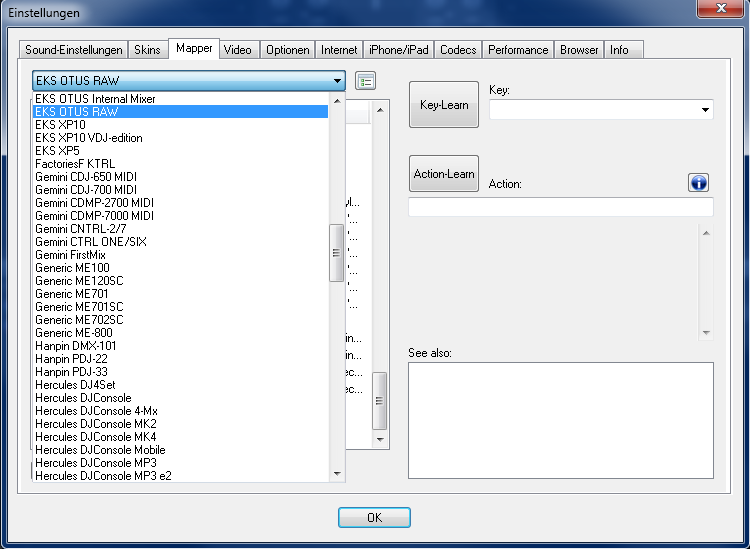Select the highlighted EKS OTUS RAW entry
750x549 pixels.
[x=181, y=111]
